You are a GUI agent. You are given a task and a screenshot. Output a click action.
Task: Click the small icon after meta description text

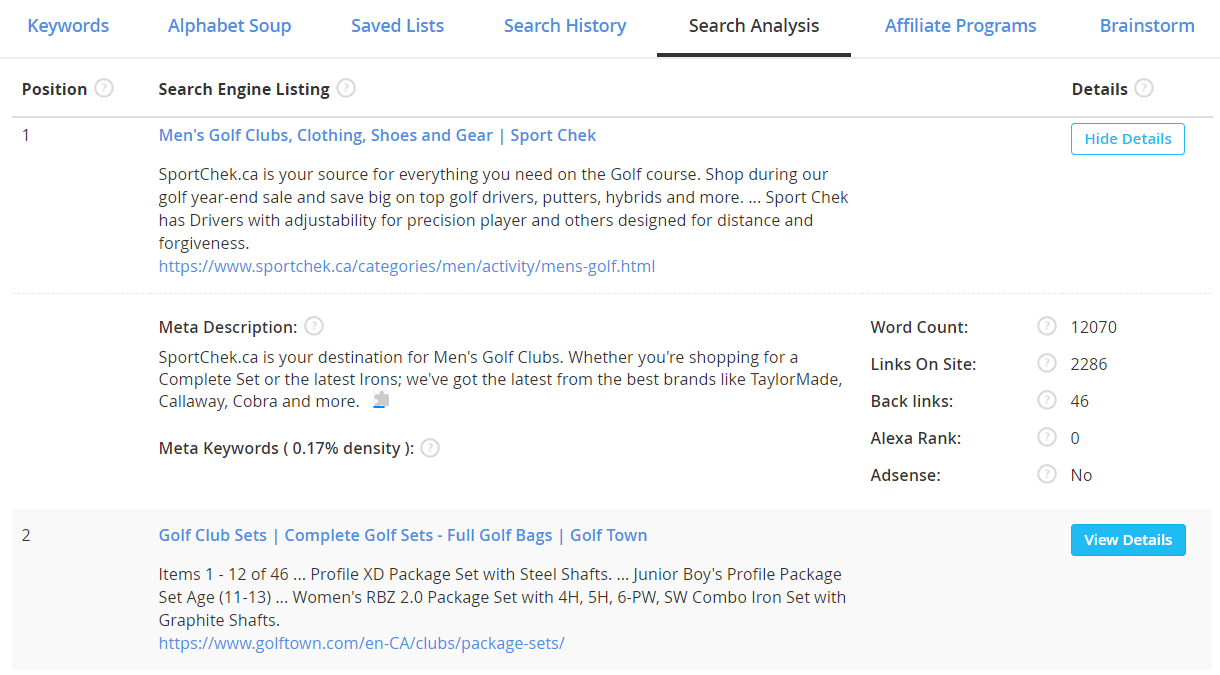[x=381, y=400]
